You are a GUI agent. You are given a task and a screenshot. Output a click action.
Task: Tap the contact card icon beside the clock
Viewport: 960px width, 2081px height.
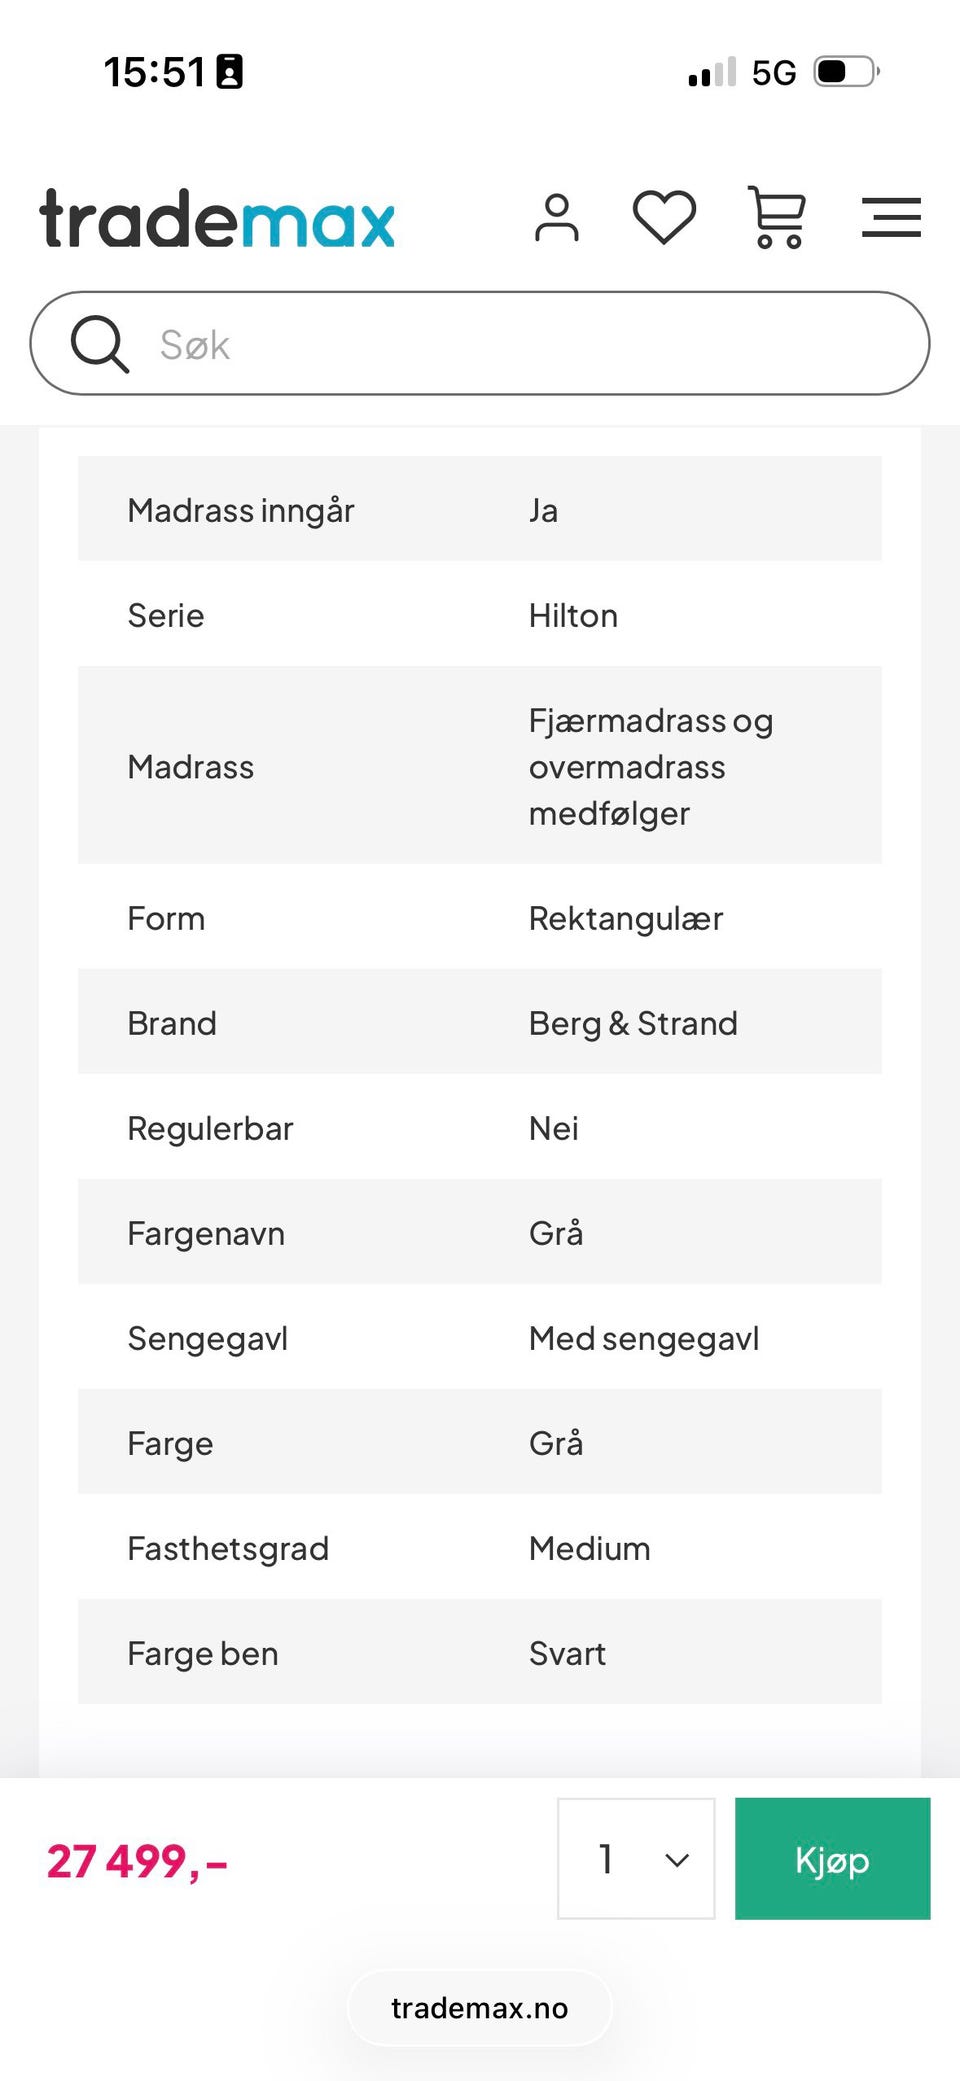pyautogui.click(x=230, y=72)
